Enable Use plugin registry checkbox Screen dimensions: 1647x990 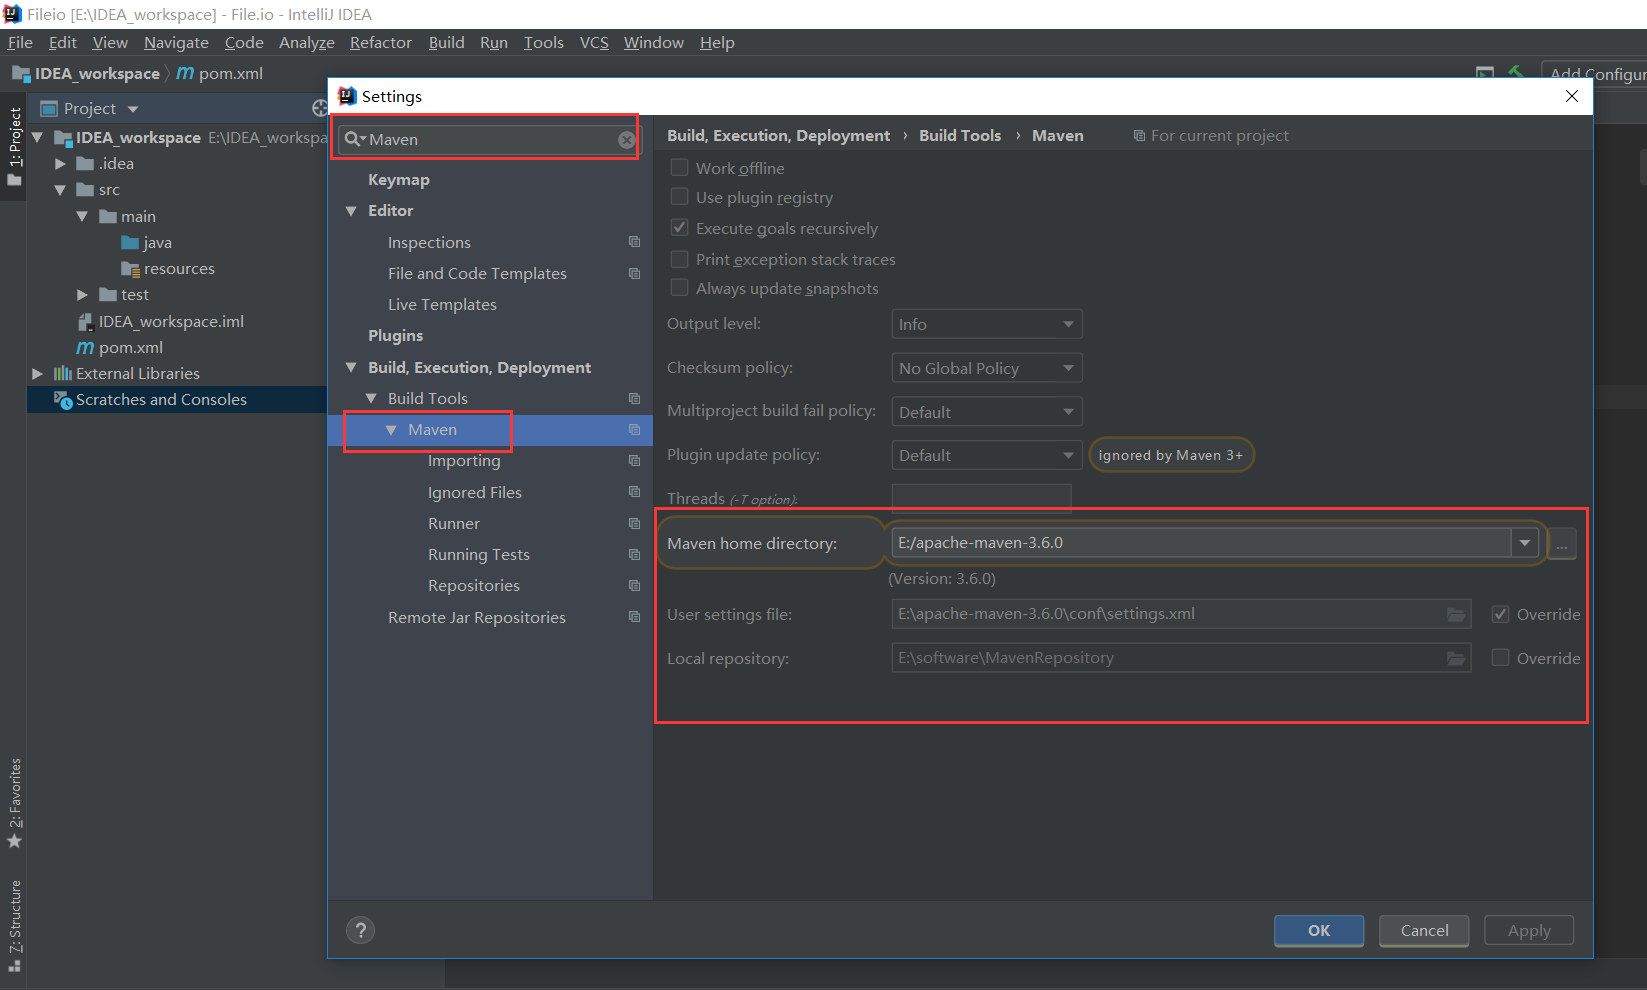pyautogui.click(x=679, y=196)
